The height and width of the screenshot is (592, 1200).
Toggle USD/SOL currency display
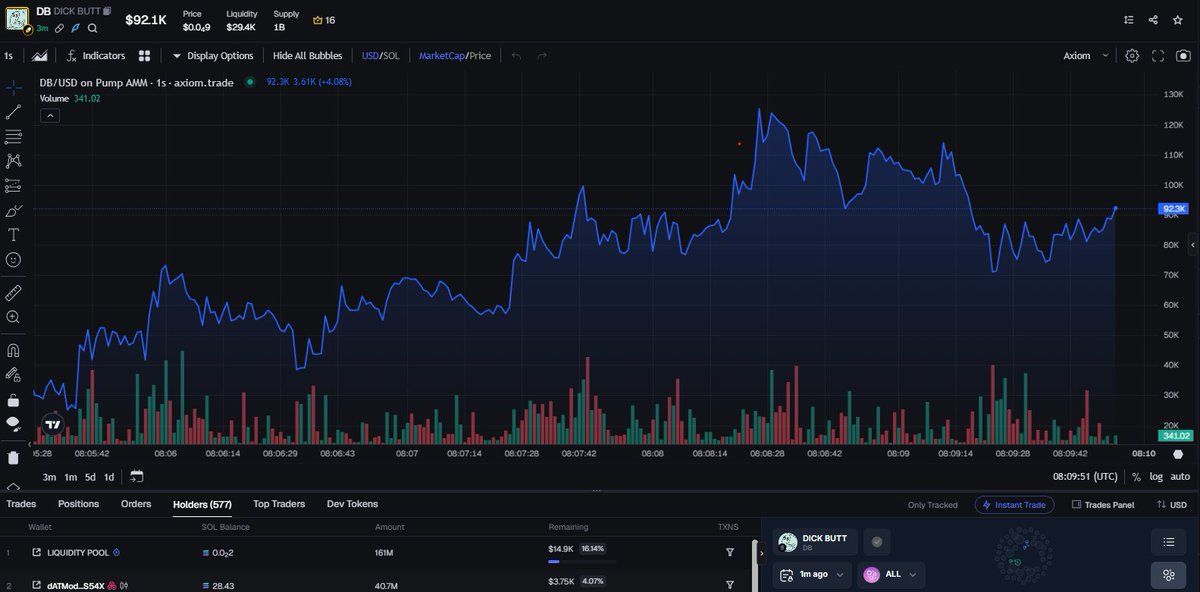pos(381,56)
